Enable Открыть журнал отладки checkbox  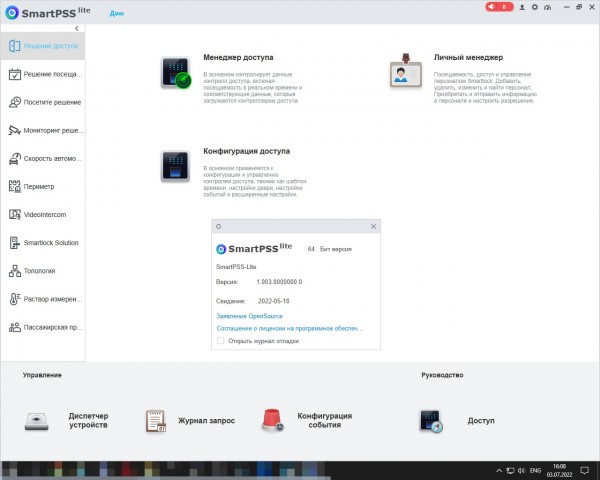click(x=220, y=341)
